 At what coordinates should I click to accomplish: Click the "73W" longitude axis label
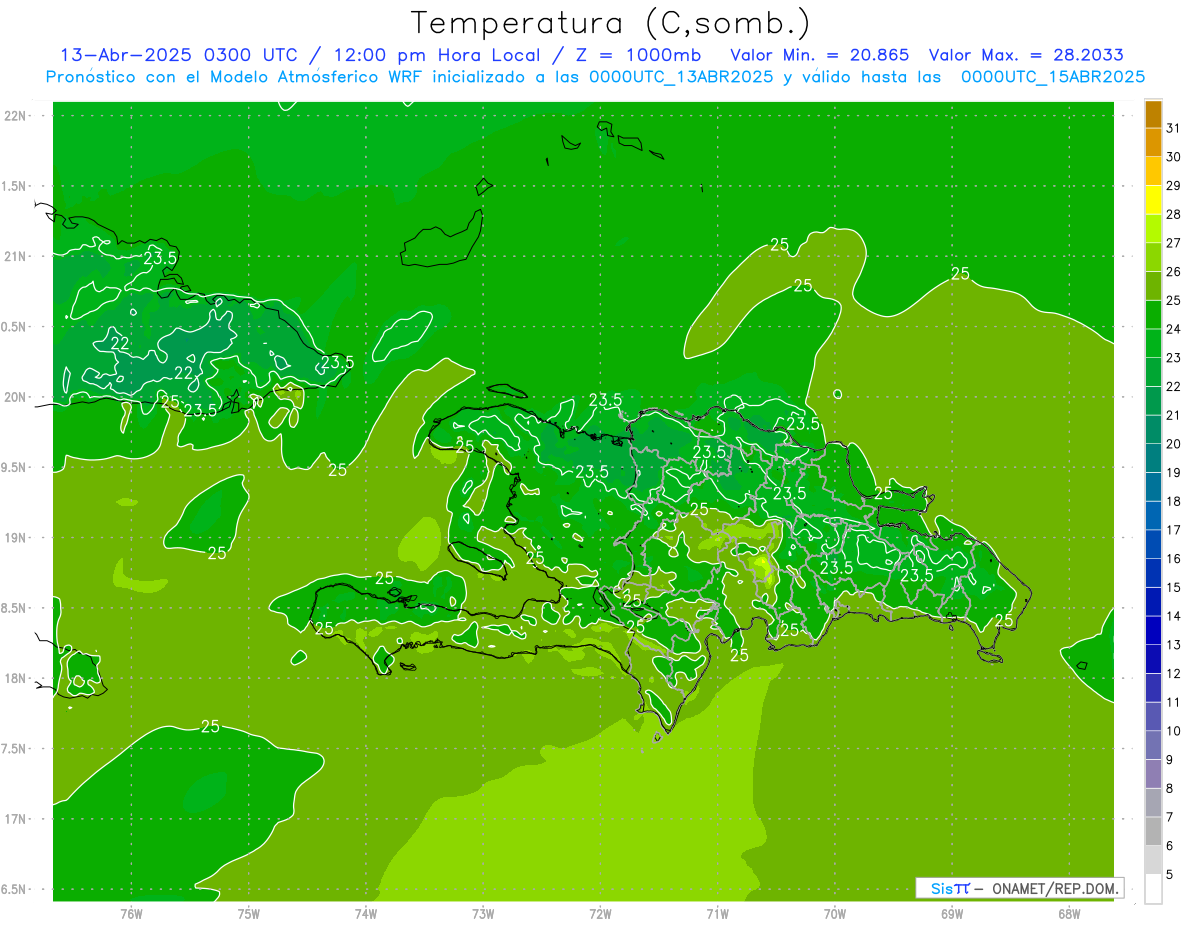(x=483, y=914)
